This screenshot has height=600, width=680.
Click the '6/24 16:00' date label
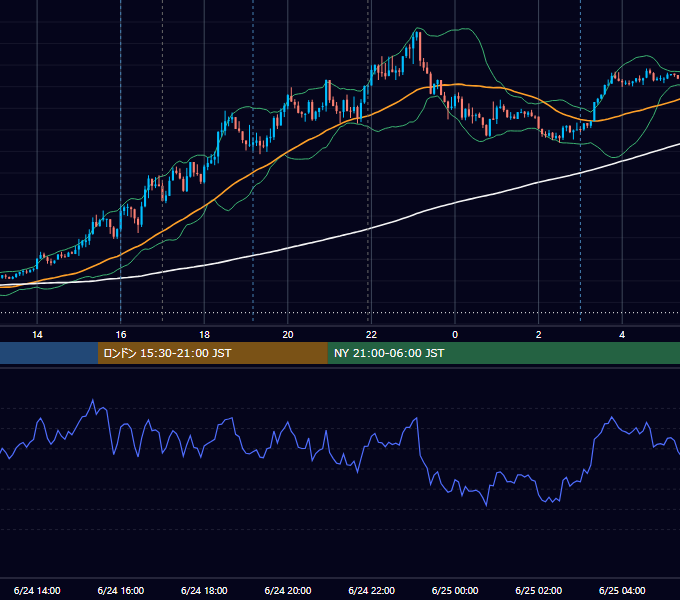click(x=121, y=590)
